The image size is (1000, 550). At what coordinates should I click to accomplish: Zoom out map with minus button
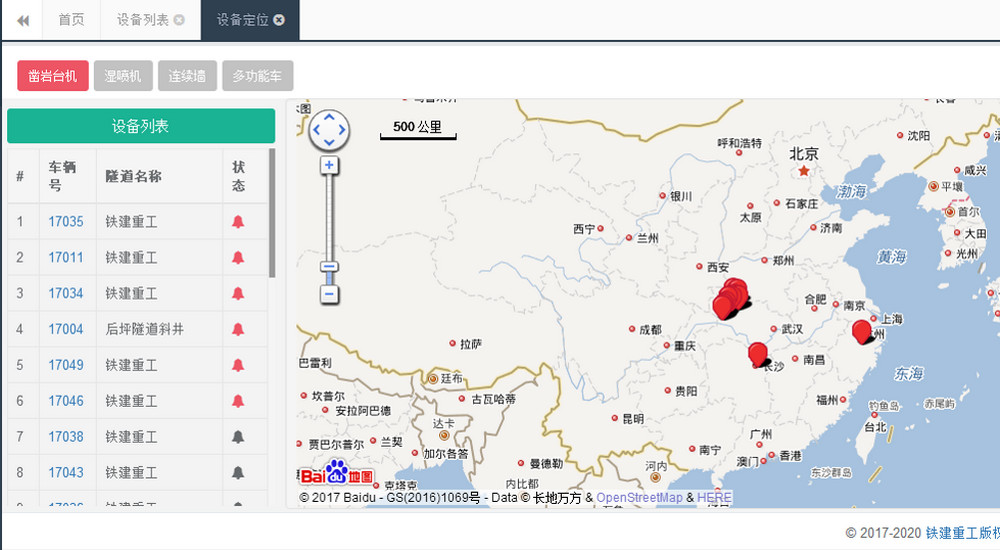click(329, 294)
